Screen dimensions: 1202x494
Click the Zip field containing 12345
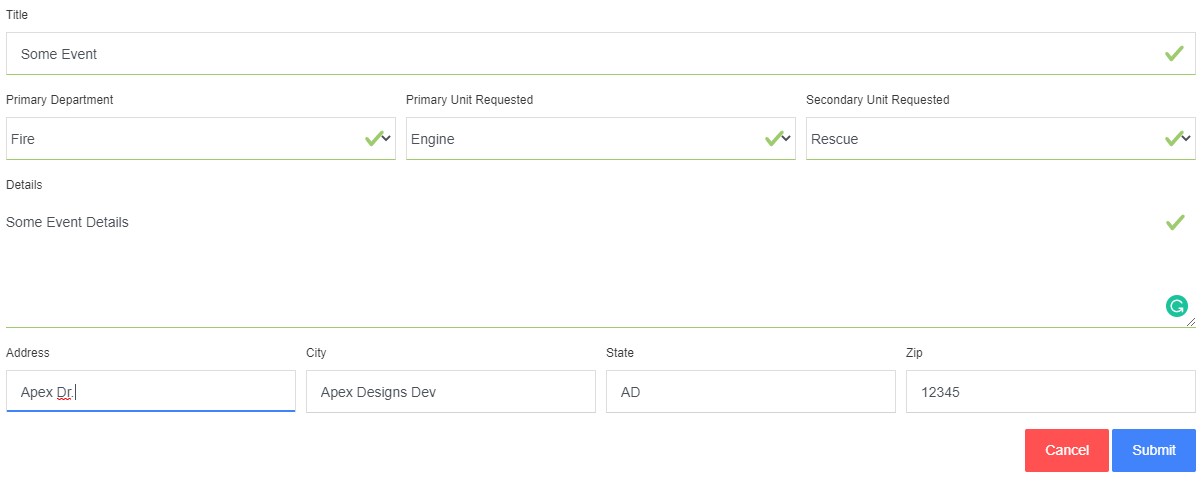point(1050,392)
